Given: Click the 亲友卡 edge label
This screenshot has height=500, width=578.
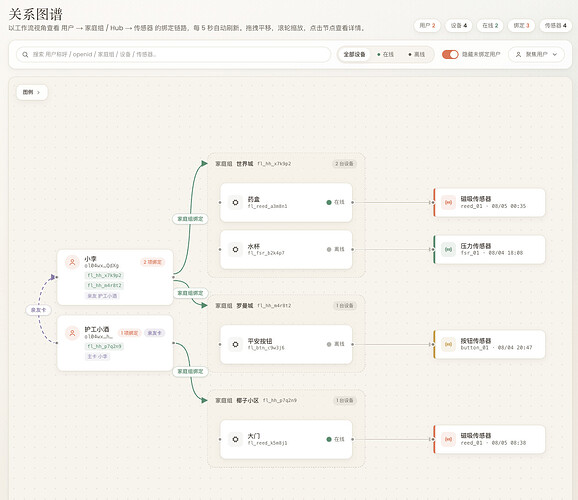Looking at the screenshot, I should (38, 310).
